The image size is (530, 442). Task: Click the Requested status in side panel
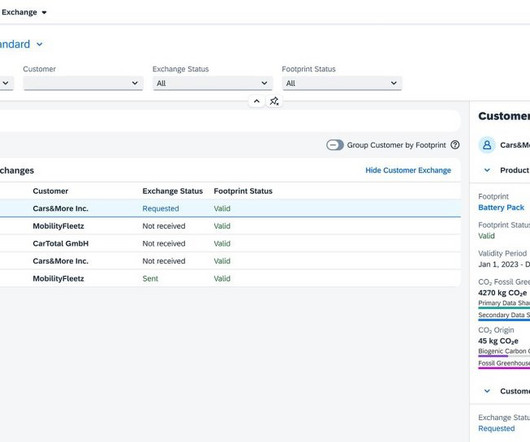pos(496,428)
